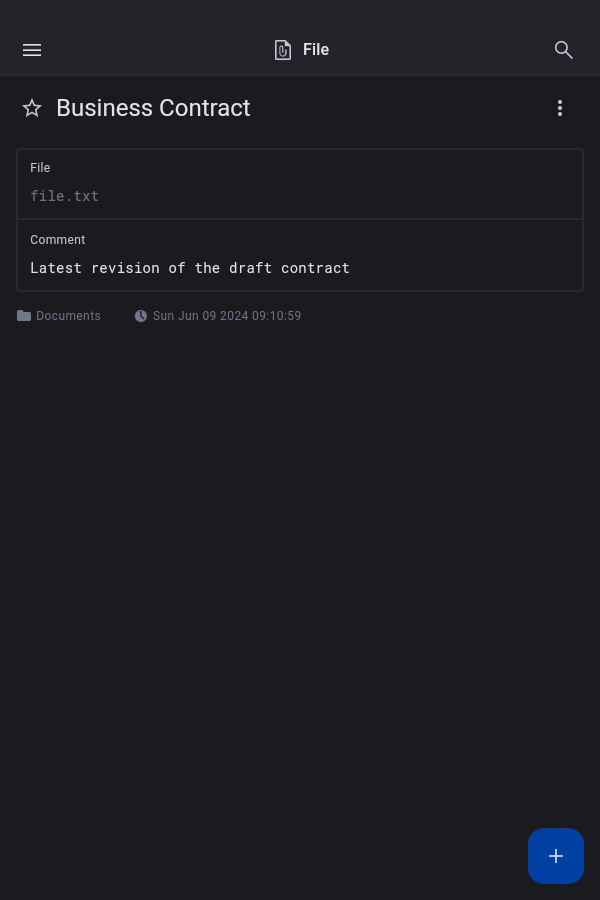Select the Business Contract title
The image size is (600, 900).
(x=153, y=108)
